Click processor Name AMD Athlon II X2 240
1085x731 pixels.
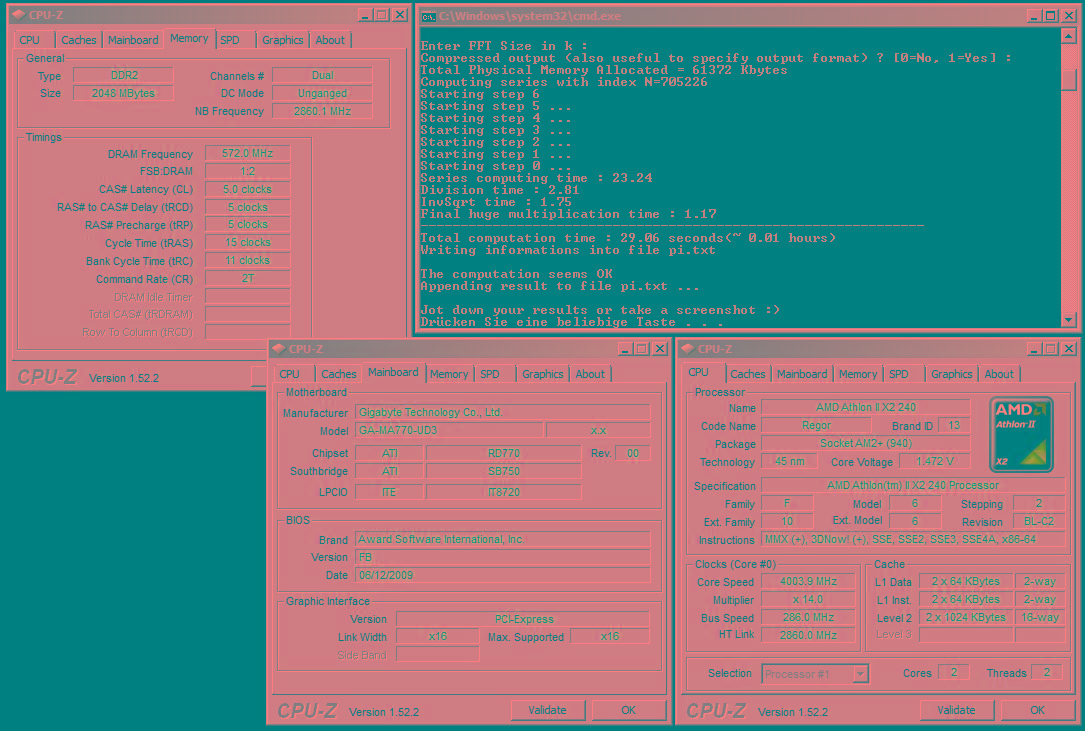point(865,408)
